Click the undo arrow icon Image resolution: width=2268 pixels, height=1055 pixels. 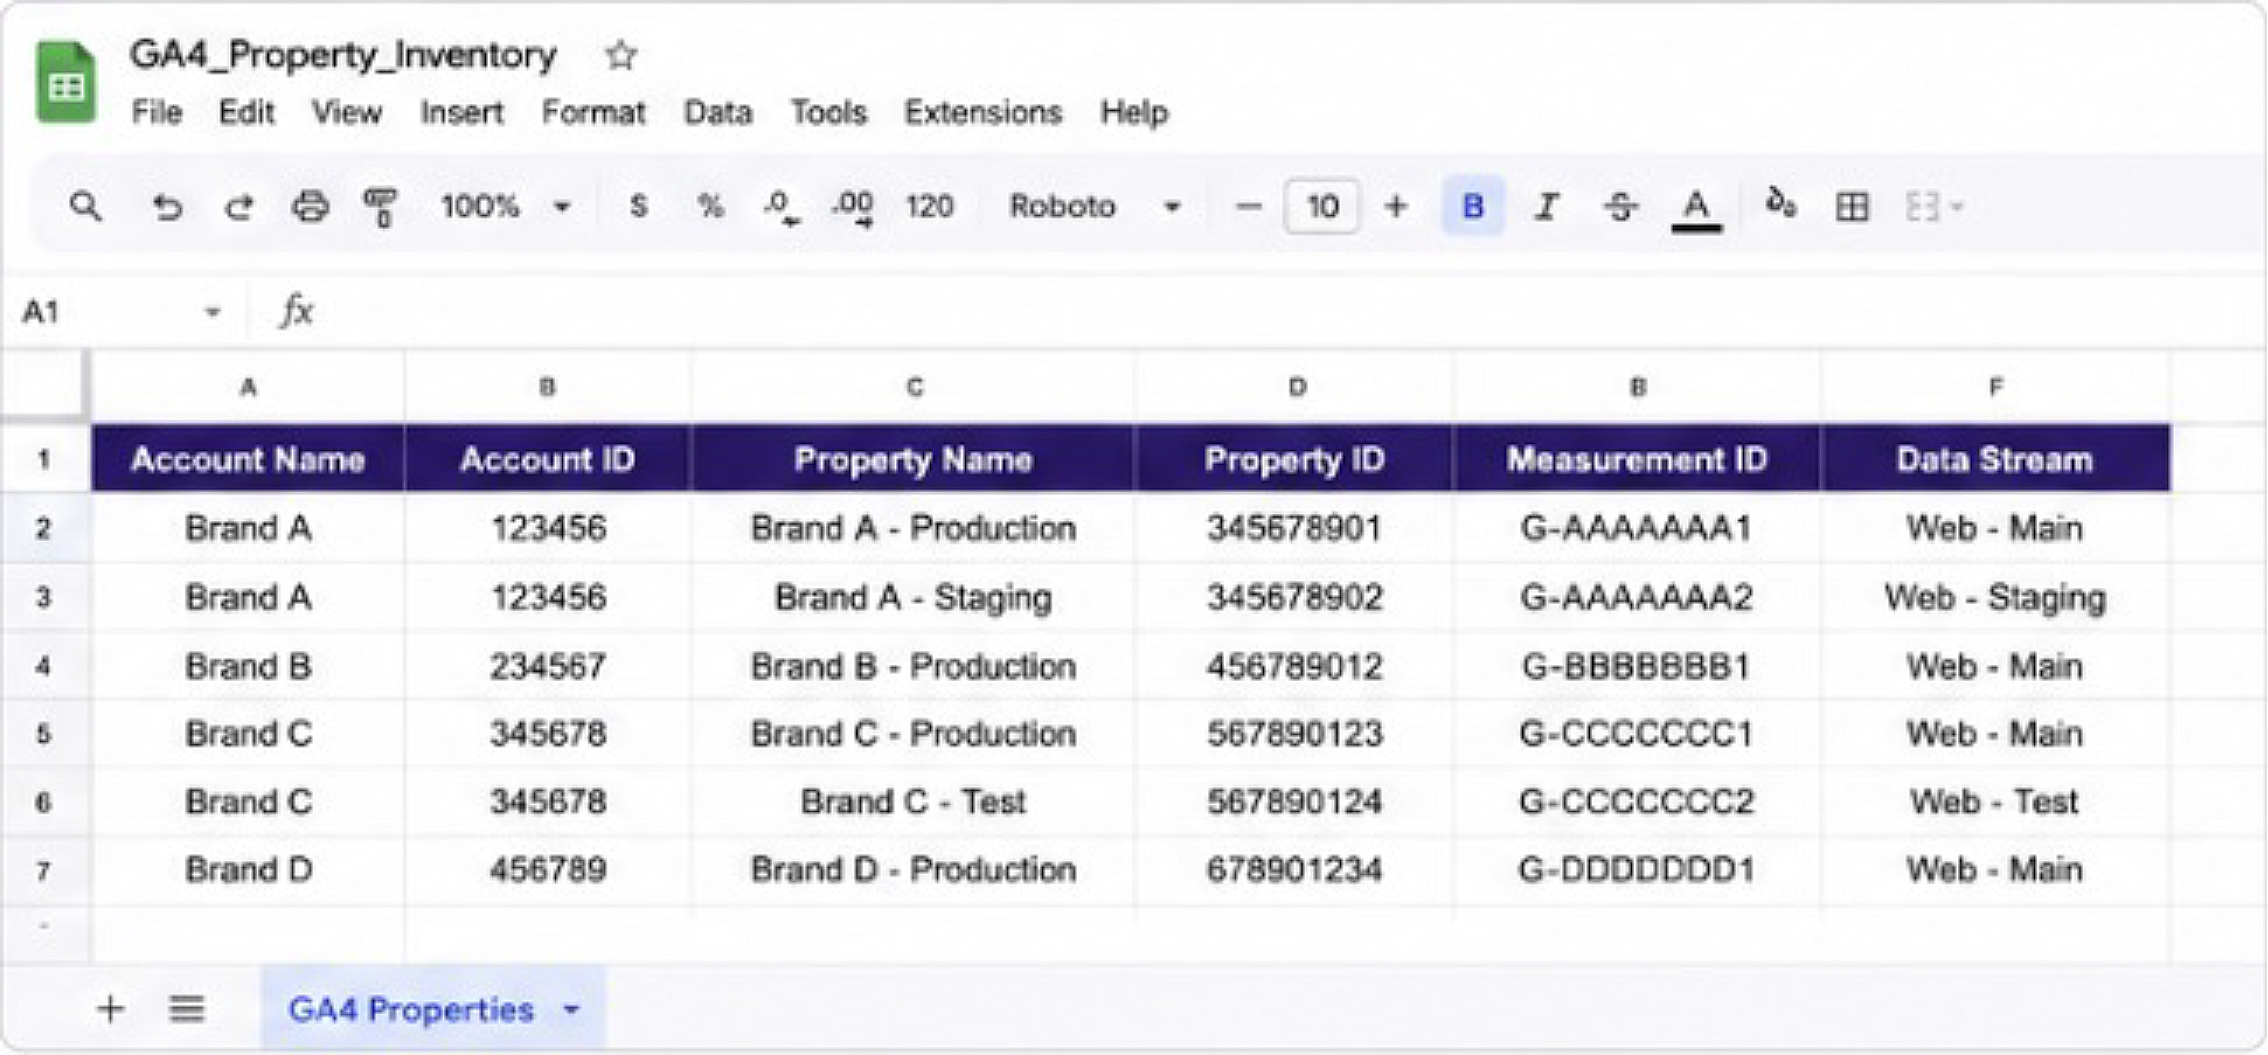[x=167, y=207]
